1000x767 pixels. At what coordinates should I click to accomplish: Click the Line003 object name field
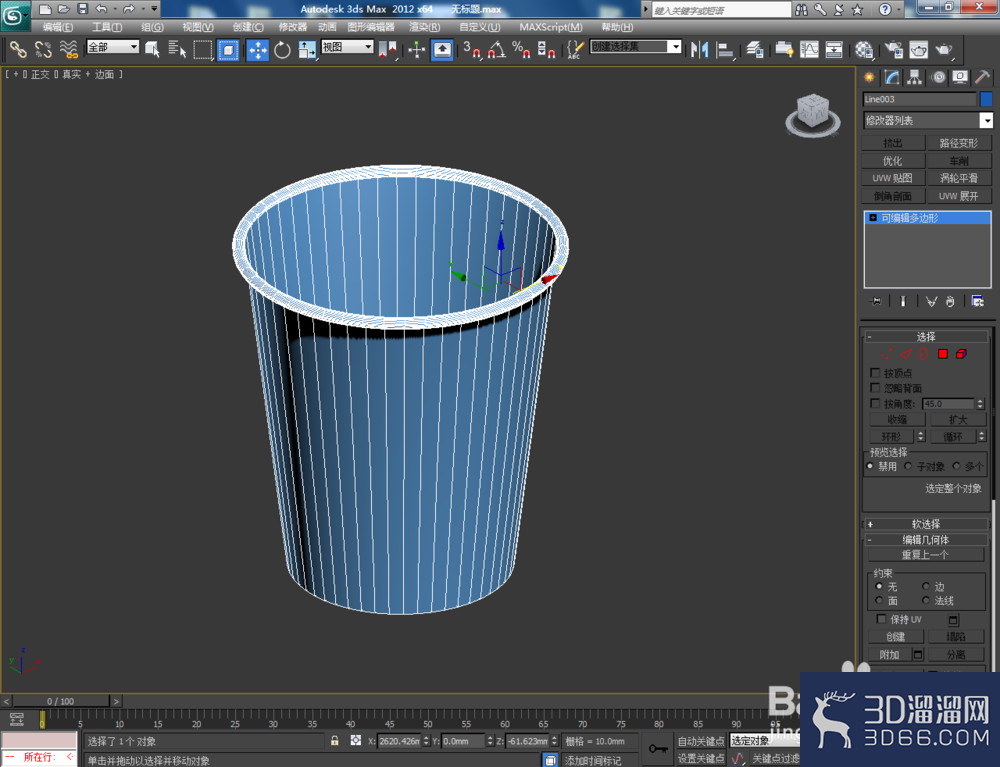(919, 99)
